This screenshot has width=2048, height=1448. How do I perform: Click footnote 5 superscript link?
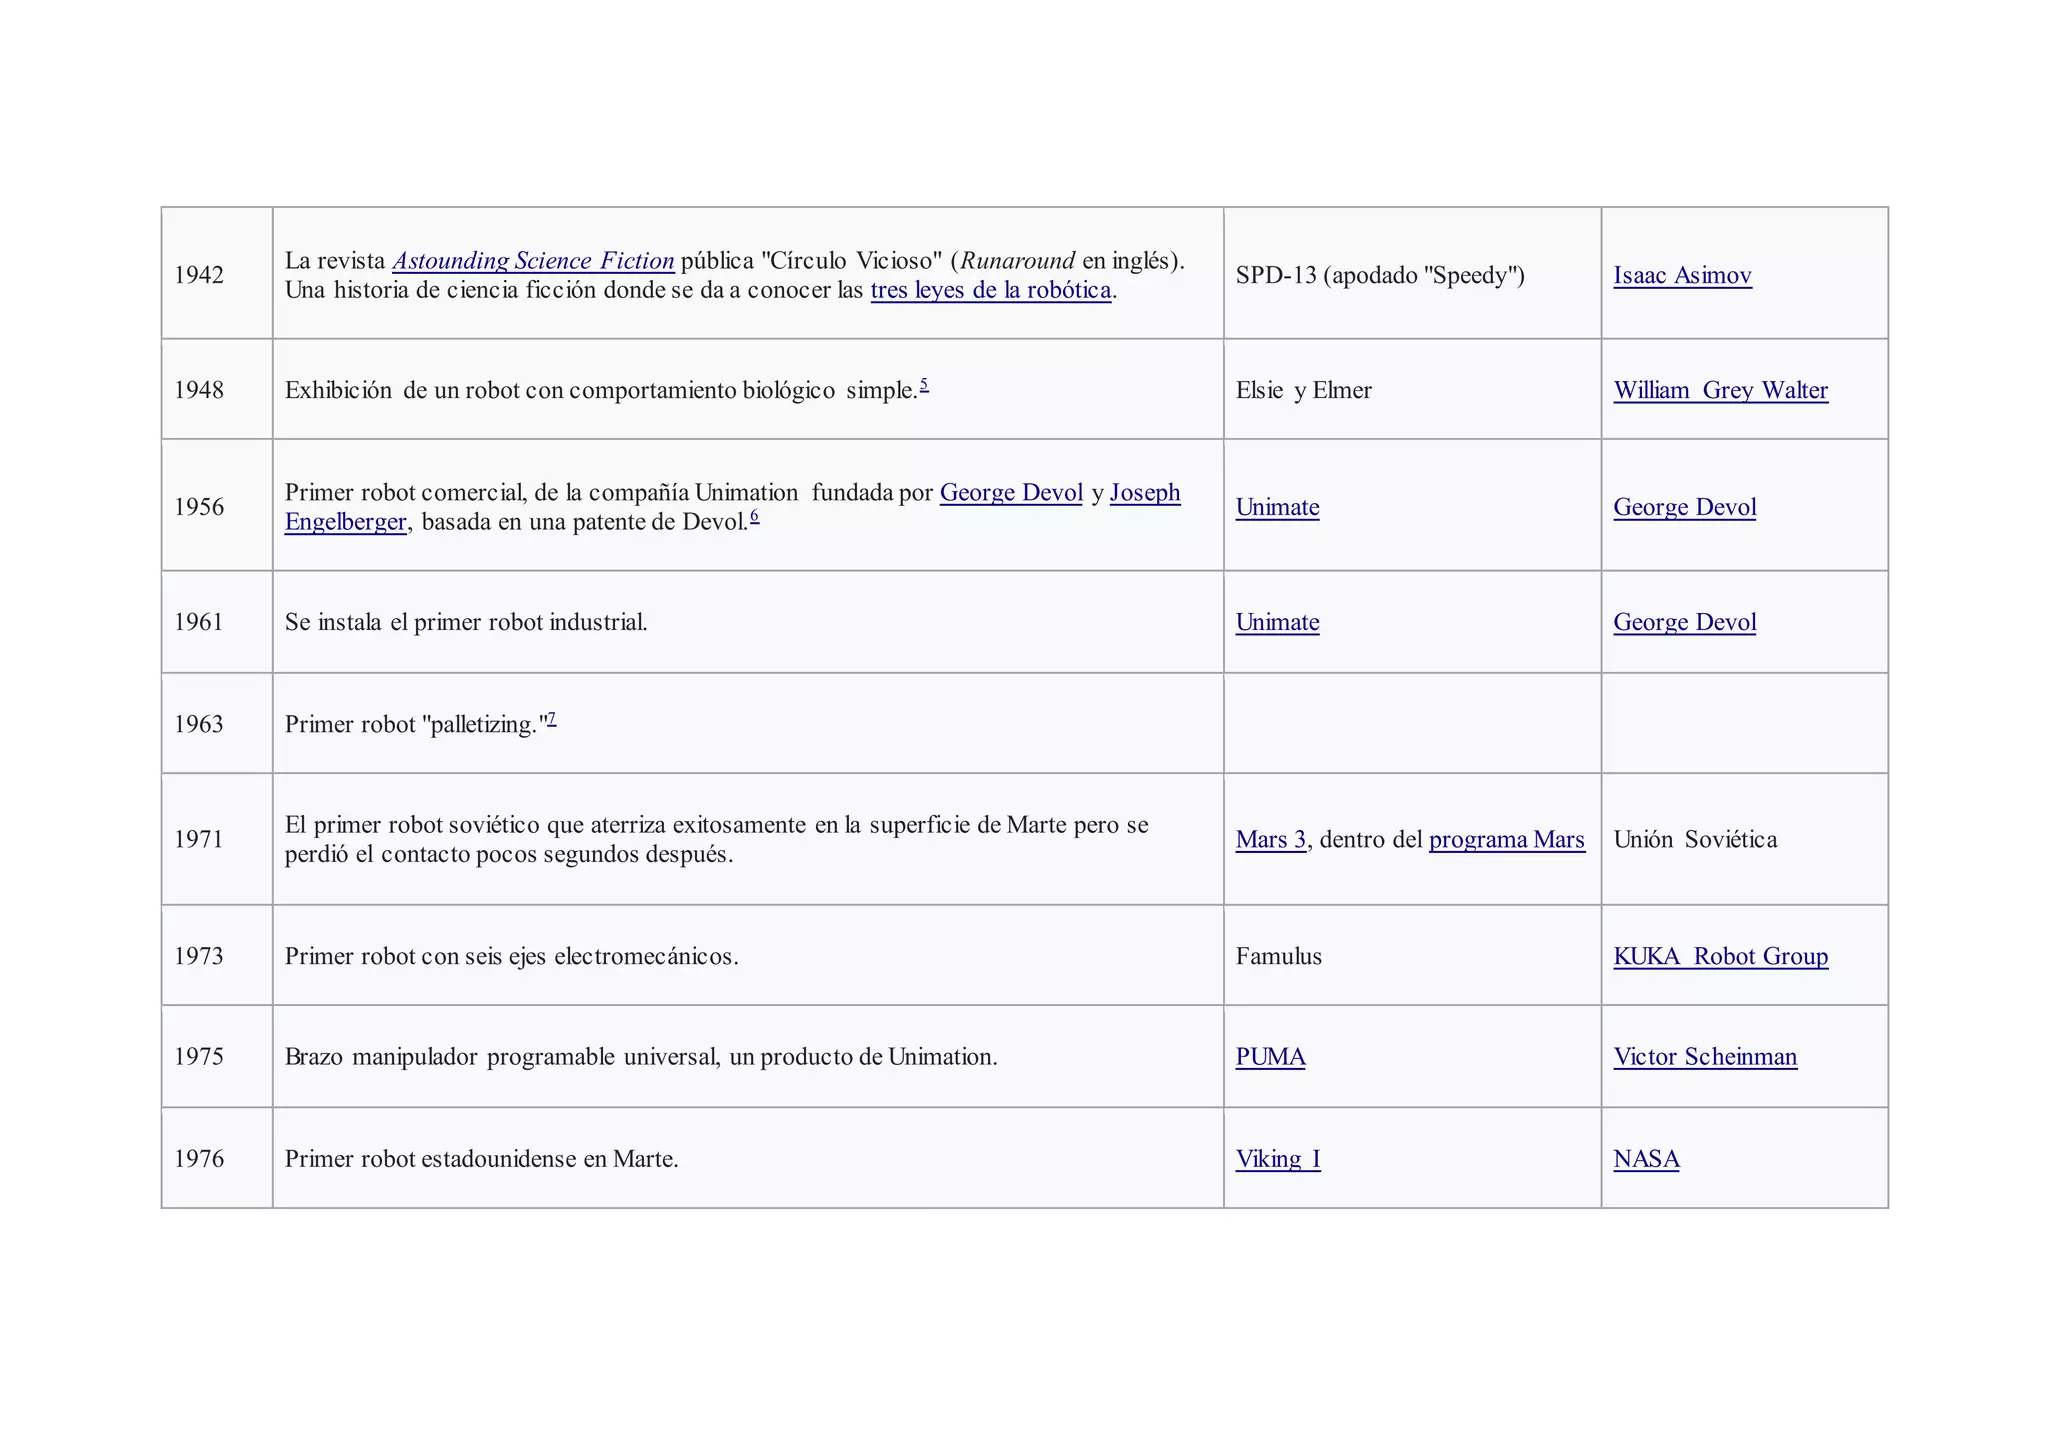924,385
